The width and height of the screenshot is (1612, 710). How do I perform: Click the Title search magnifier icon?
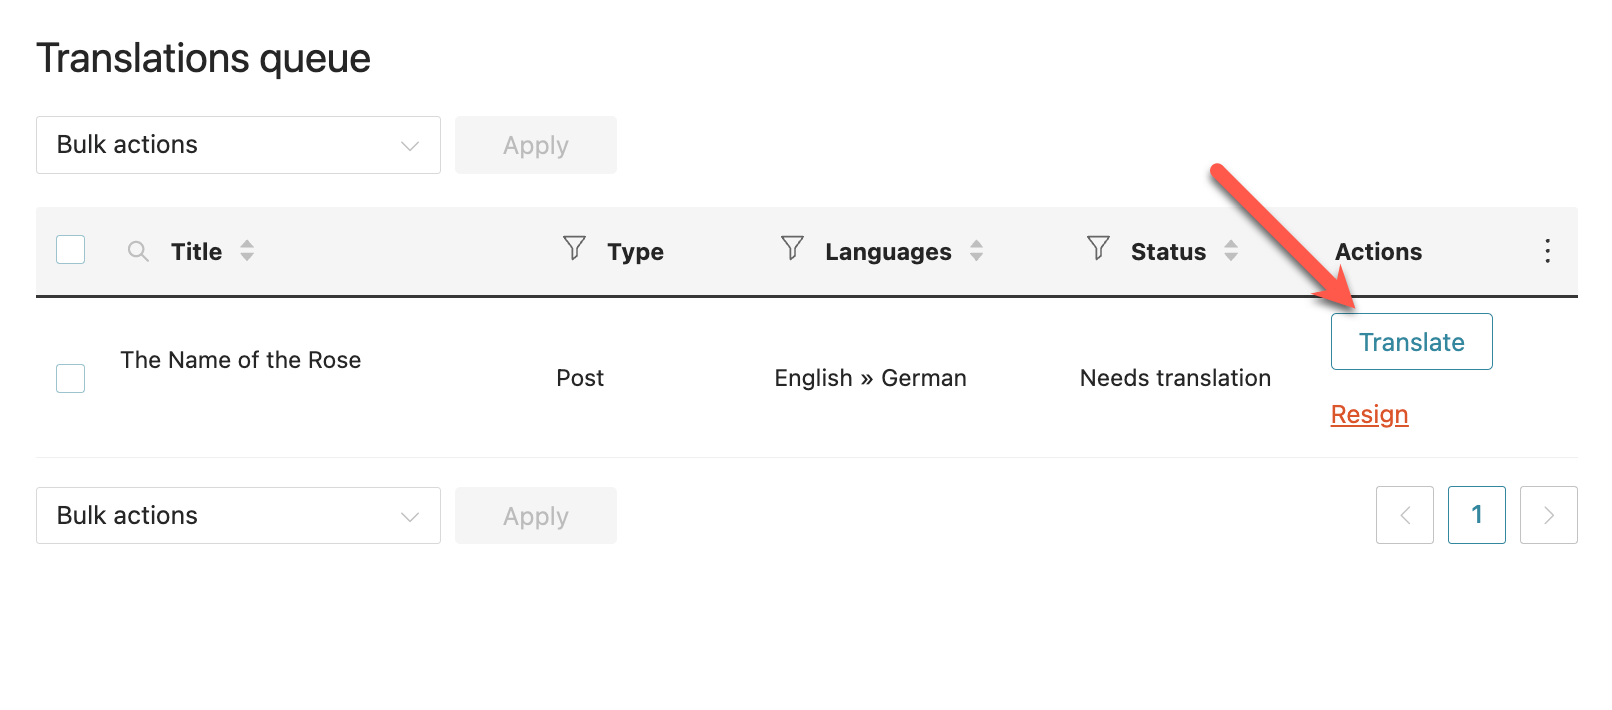tap(138, 251)
